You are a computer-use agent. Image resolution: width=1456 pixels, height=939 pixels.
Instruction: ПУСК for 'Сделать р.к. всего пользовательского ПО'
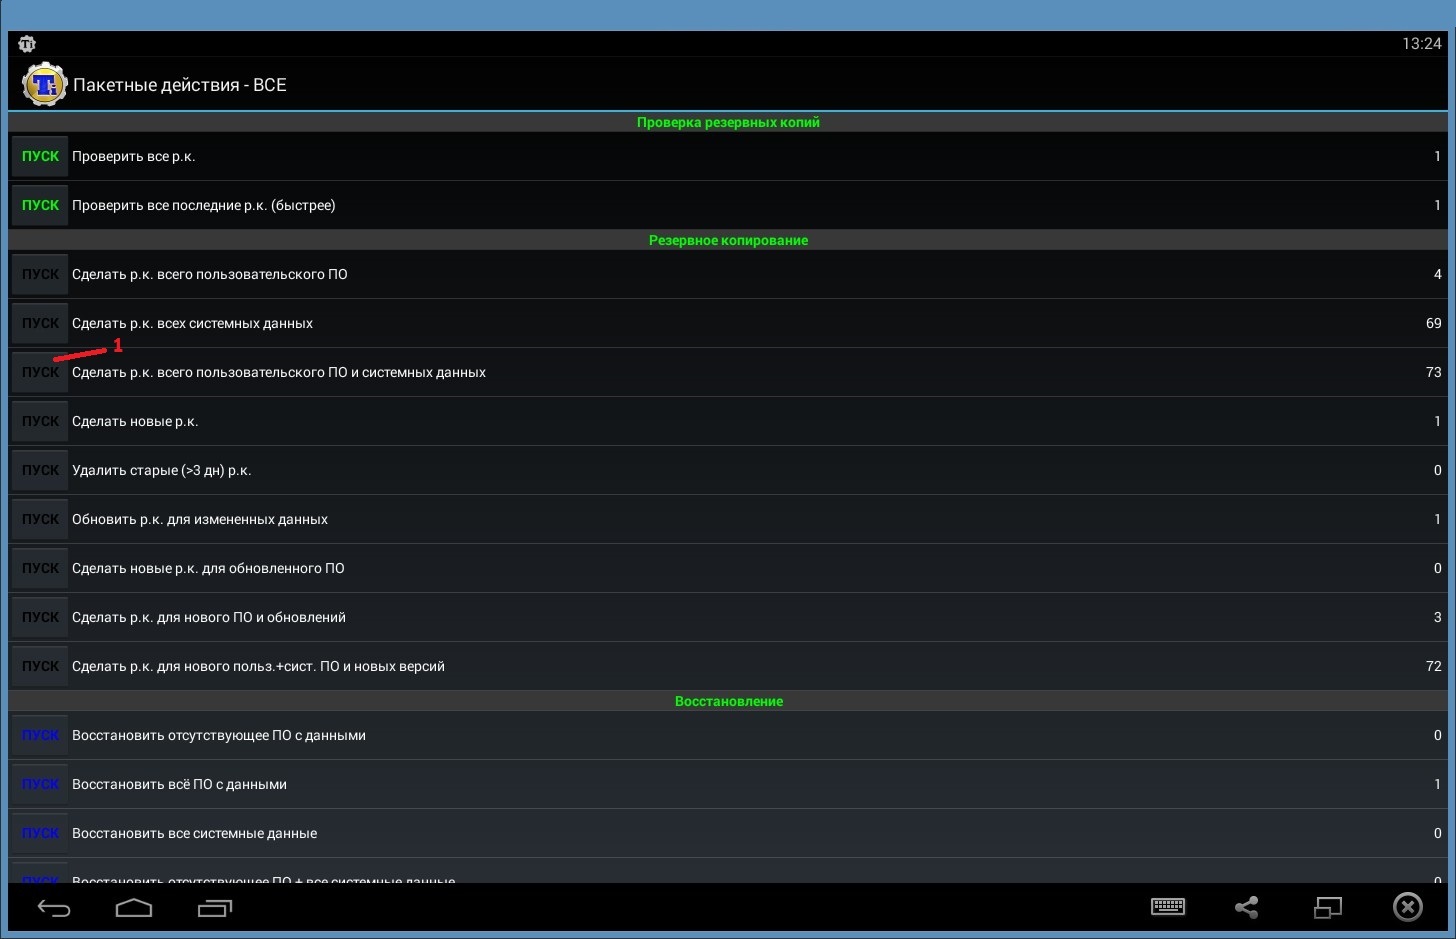tap(40, 274)
